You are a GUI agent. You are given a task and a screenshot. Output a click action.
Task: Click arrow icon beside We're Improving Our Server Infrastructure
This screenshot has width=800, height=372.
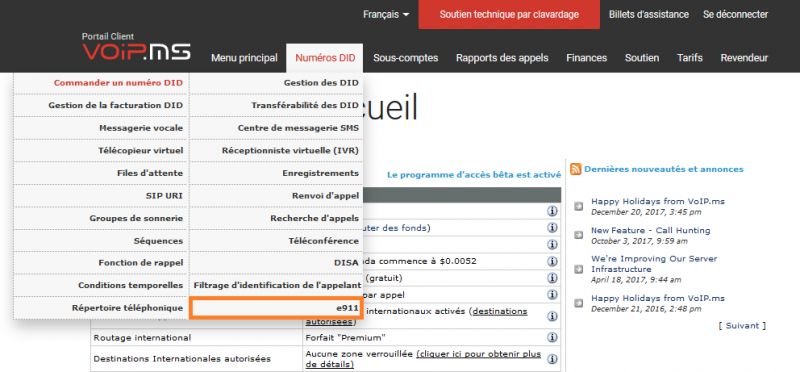(579, 269)
